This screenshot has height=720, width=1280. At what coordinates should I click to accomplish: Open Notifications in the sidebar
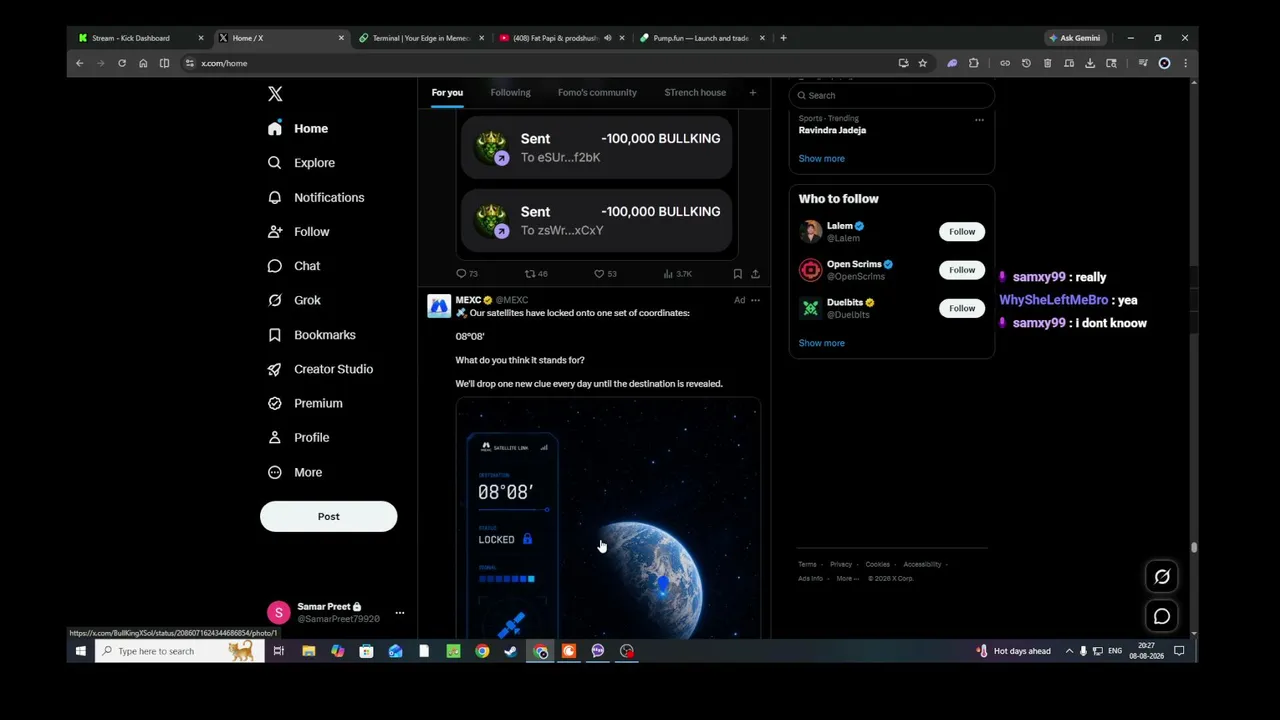coord(316,197)
